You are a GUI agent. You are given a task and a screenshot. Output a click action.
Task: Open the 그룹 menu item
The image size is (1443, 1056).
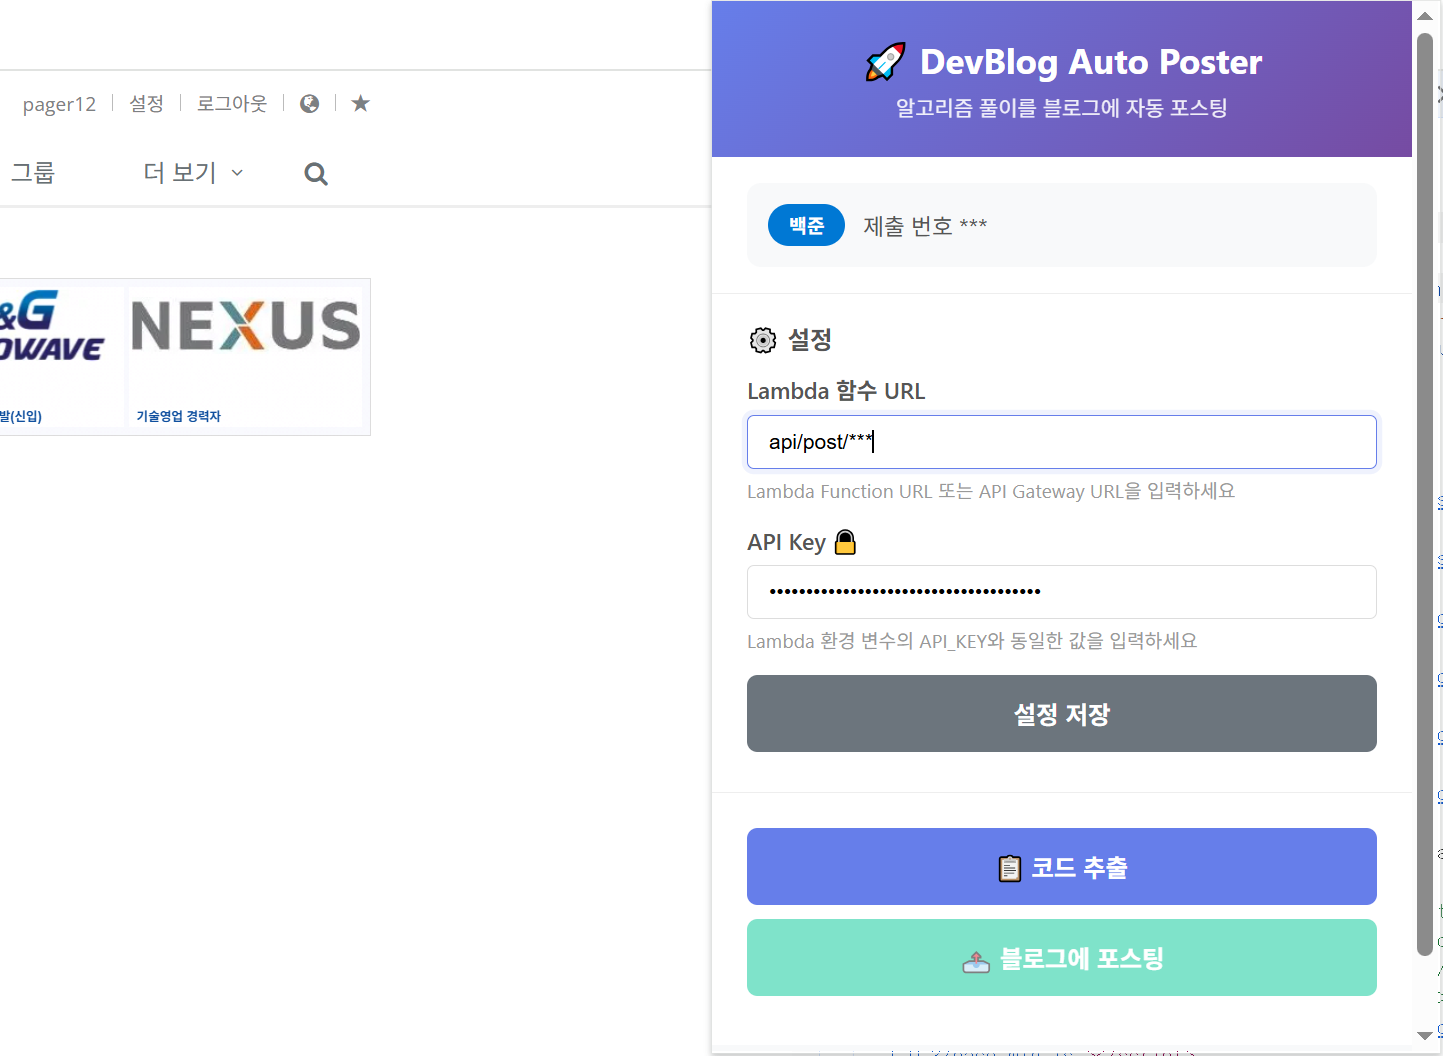point(33,173)
